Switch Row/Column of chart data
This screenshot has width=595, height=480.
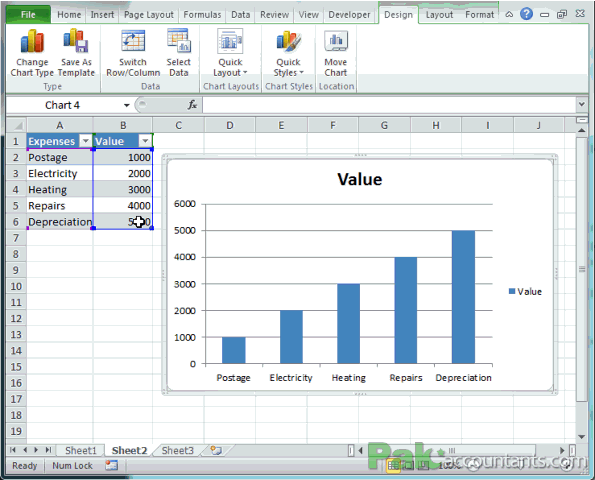(x=133, y=53)
